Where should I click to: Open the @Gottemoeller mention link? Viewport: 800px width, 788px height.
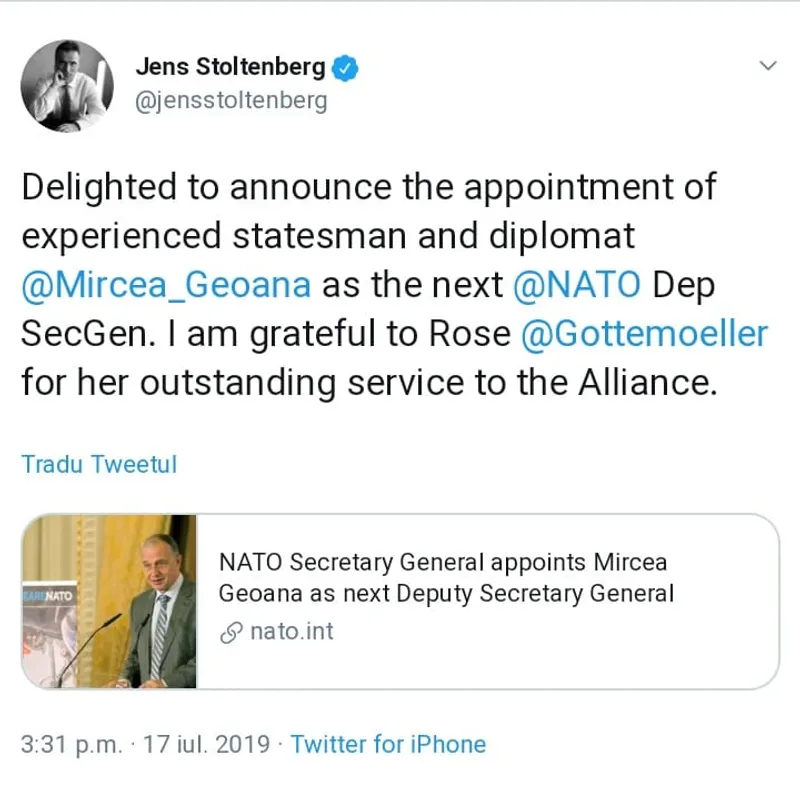tap(644, 333)
